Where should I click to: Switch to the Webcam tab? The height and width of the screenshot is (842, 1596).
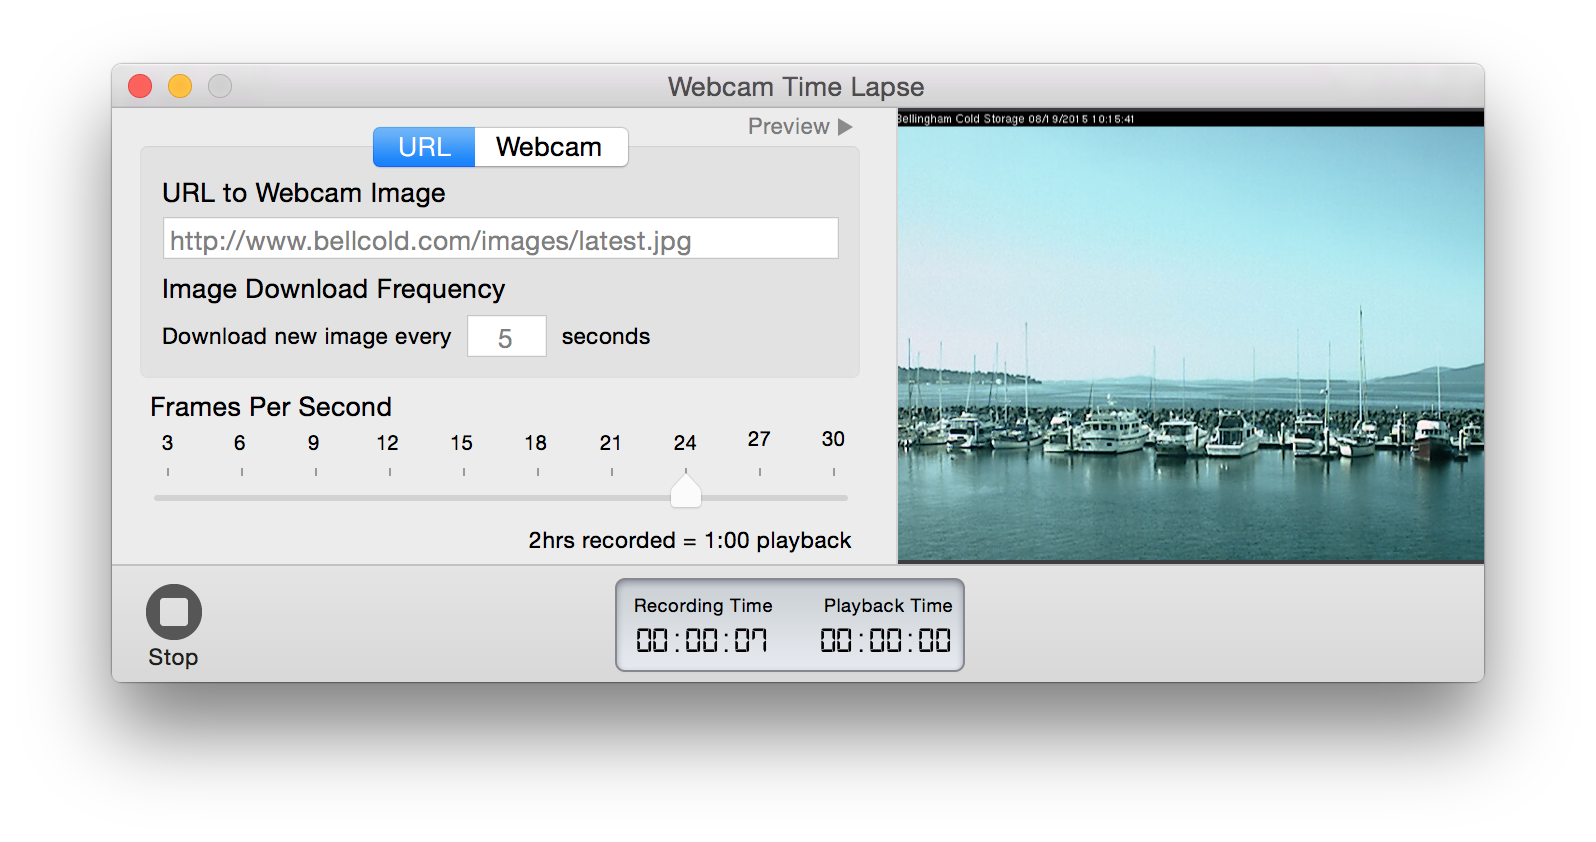(550, 147)
